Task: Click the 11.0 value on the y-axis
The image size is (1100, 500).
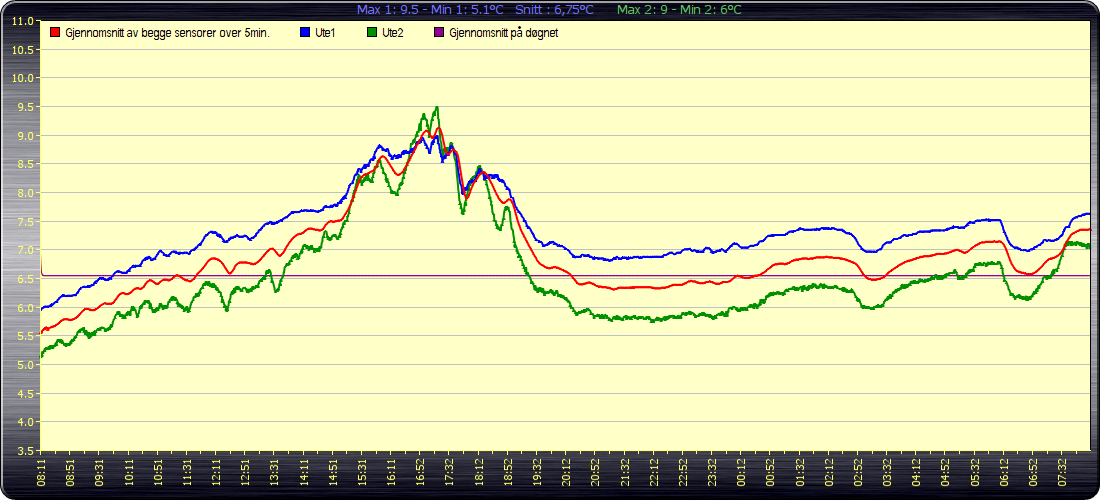Action: [20, 21]
